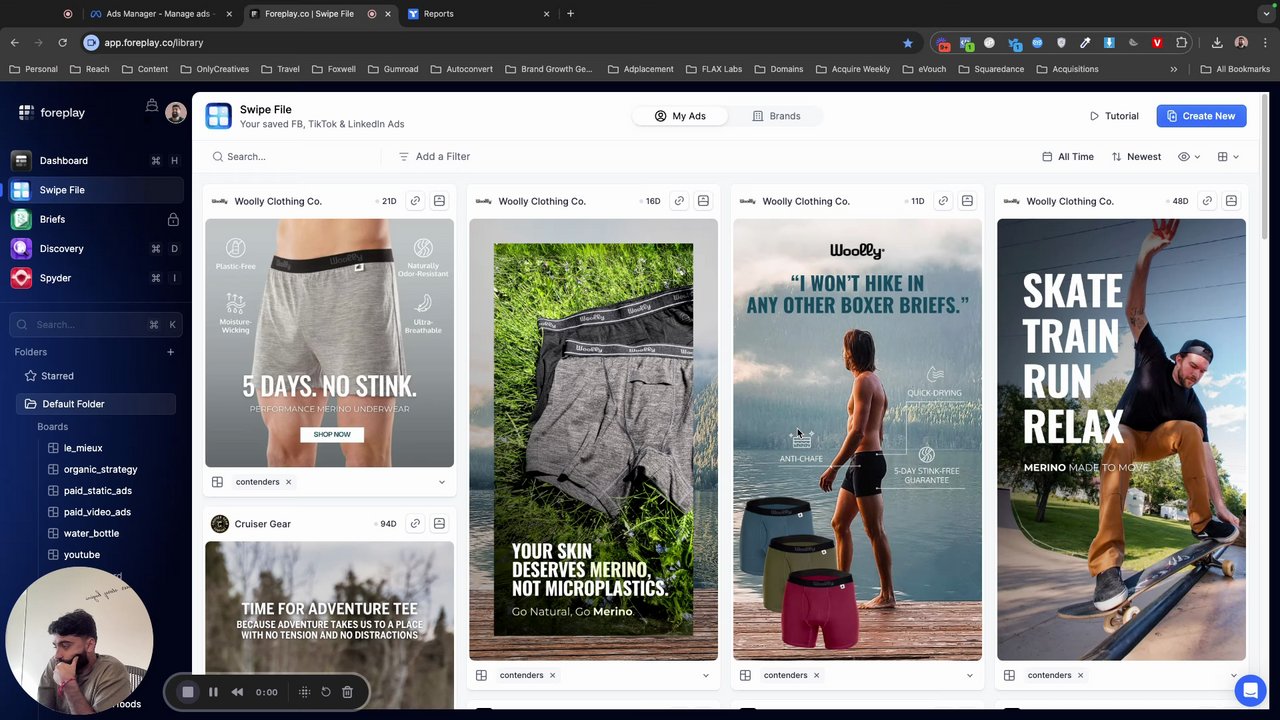Remove contenders tag from 5 Days ad
Image resolution: width=1280 pixels, height=720 pixels.
coord(288,482)
